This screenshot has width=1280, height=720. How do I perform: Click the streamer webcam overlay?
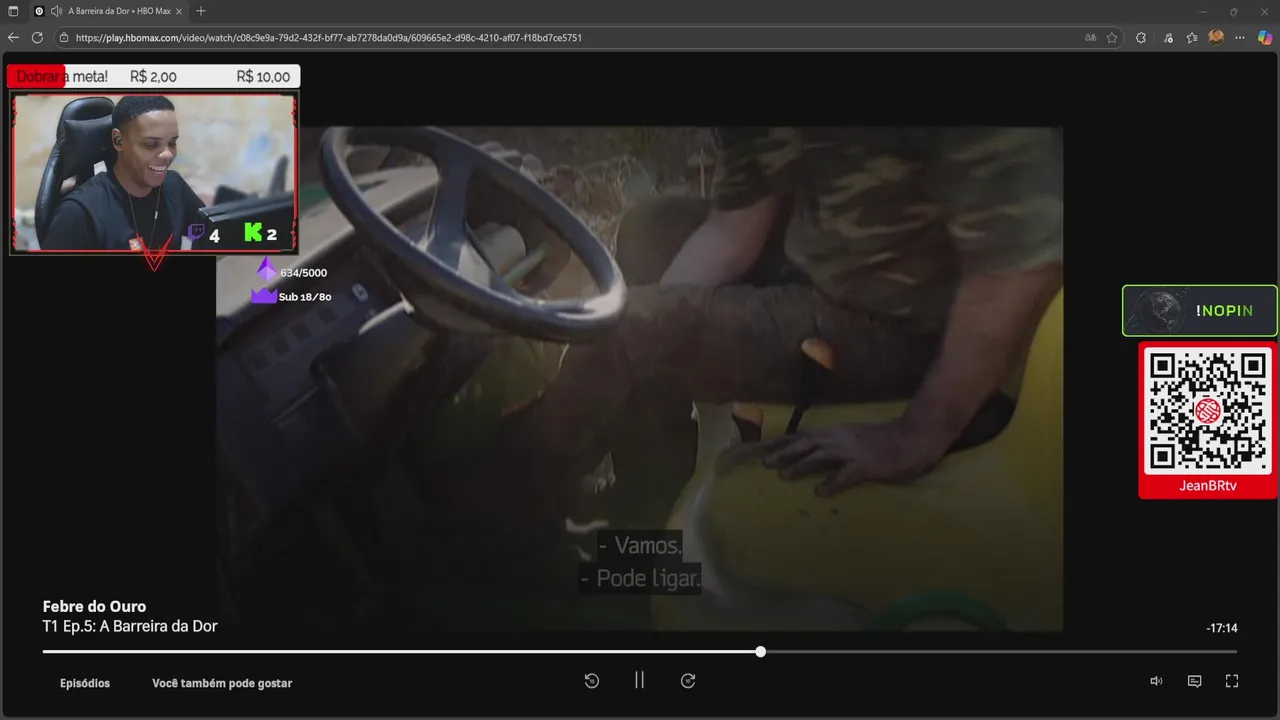[x=154, y=172]
